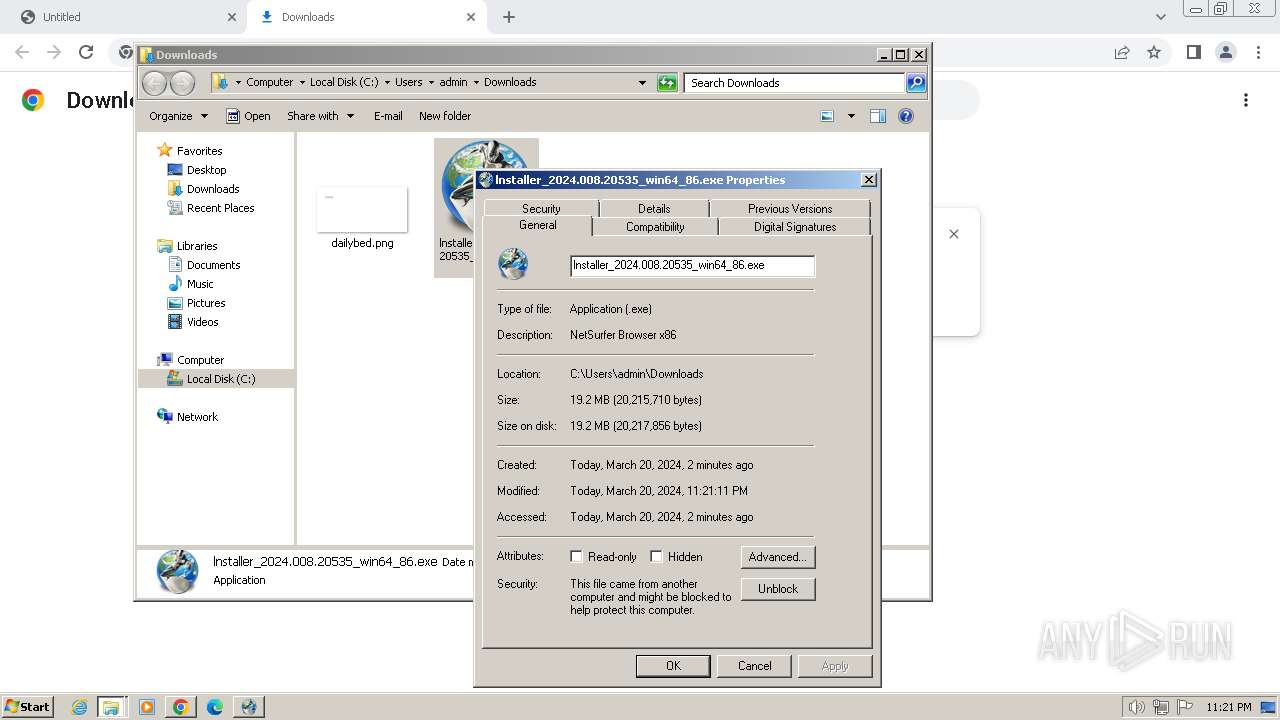Click Chrome's new tab plus button
Image resolution: width=1280 pixels, height=720 pixels.
pos(509,17)
